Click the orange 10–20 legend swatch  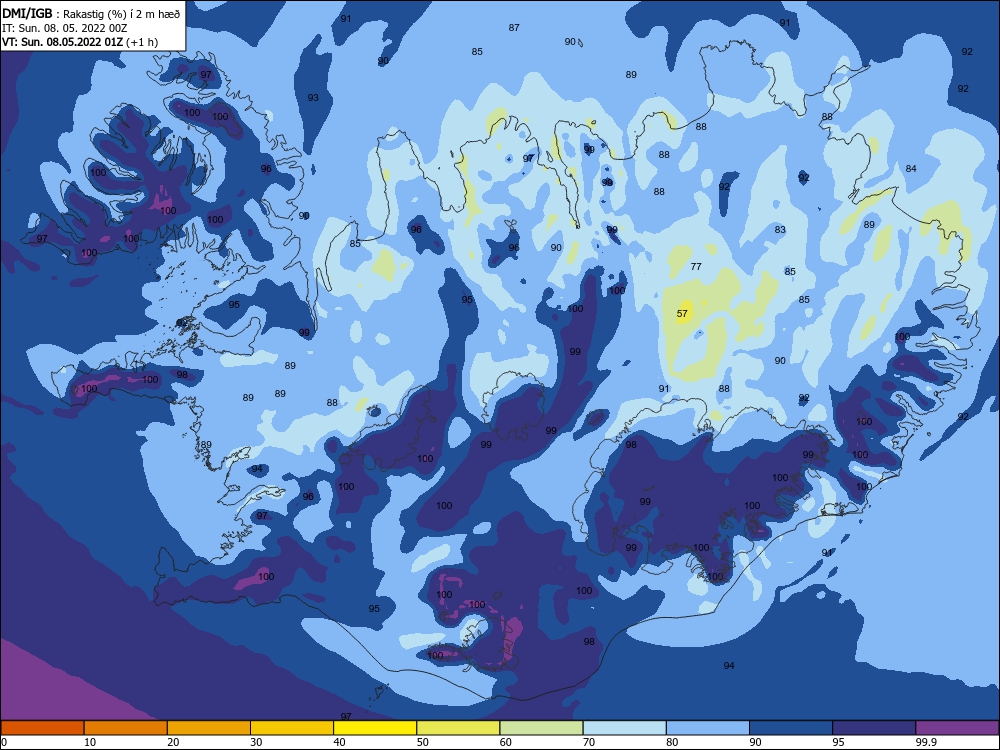pyautogui.click(x=126, y=728)
